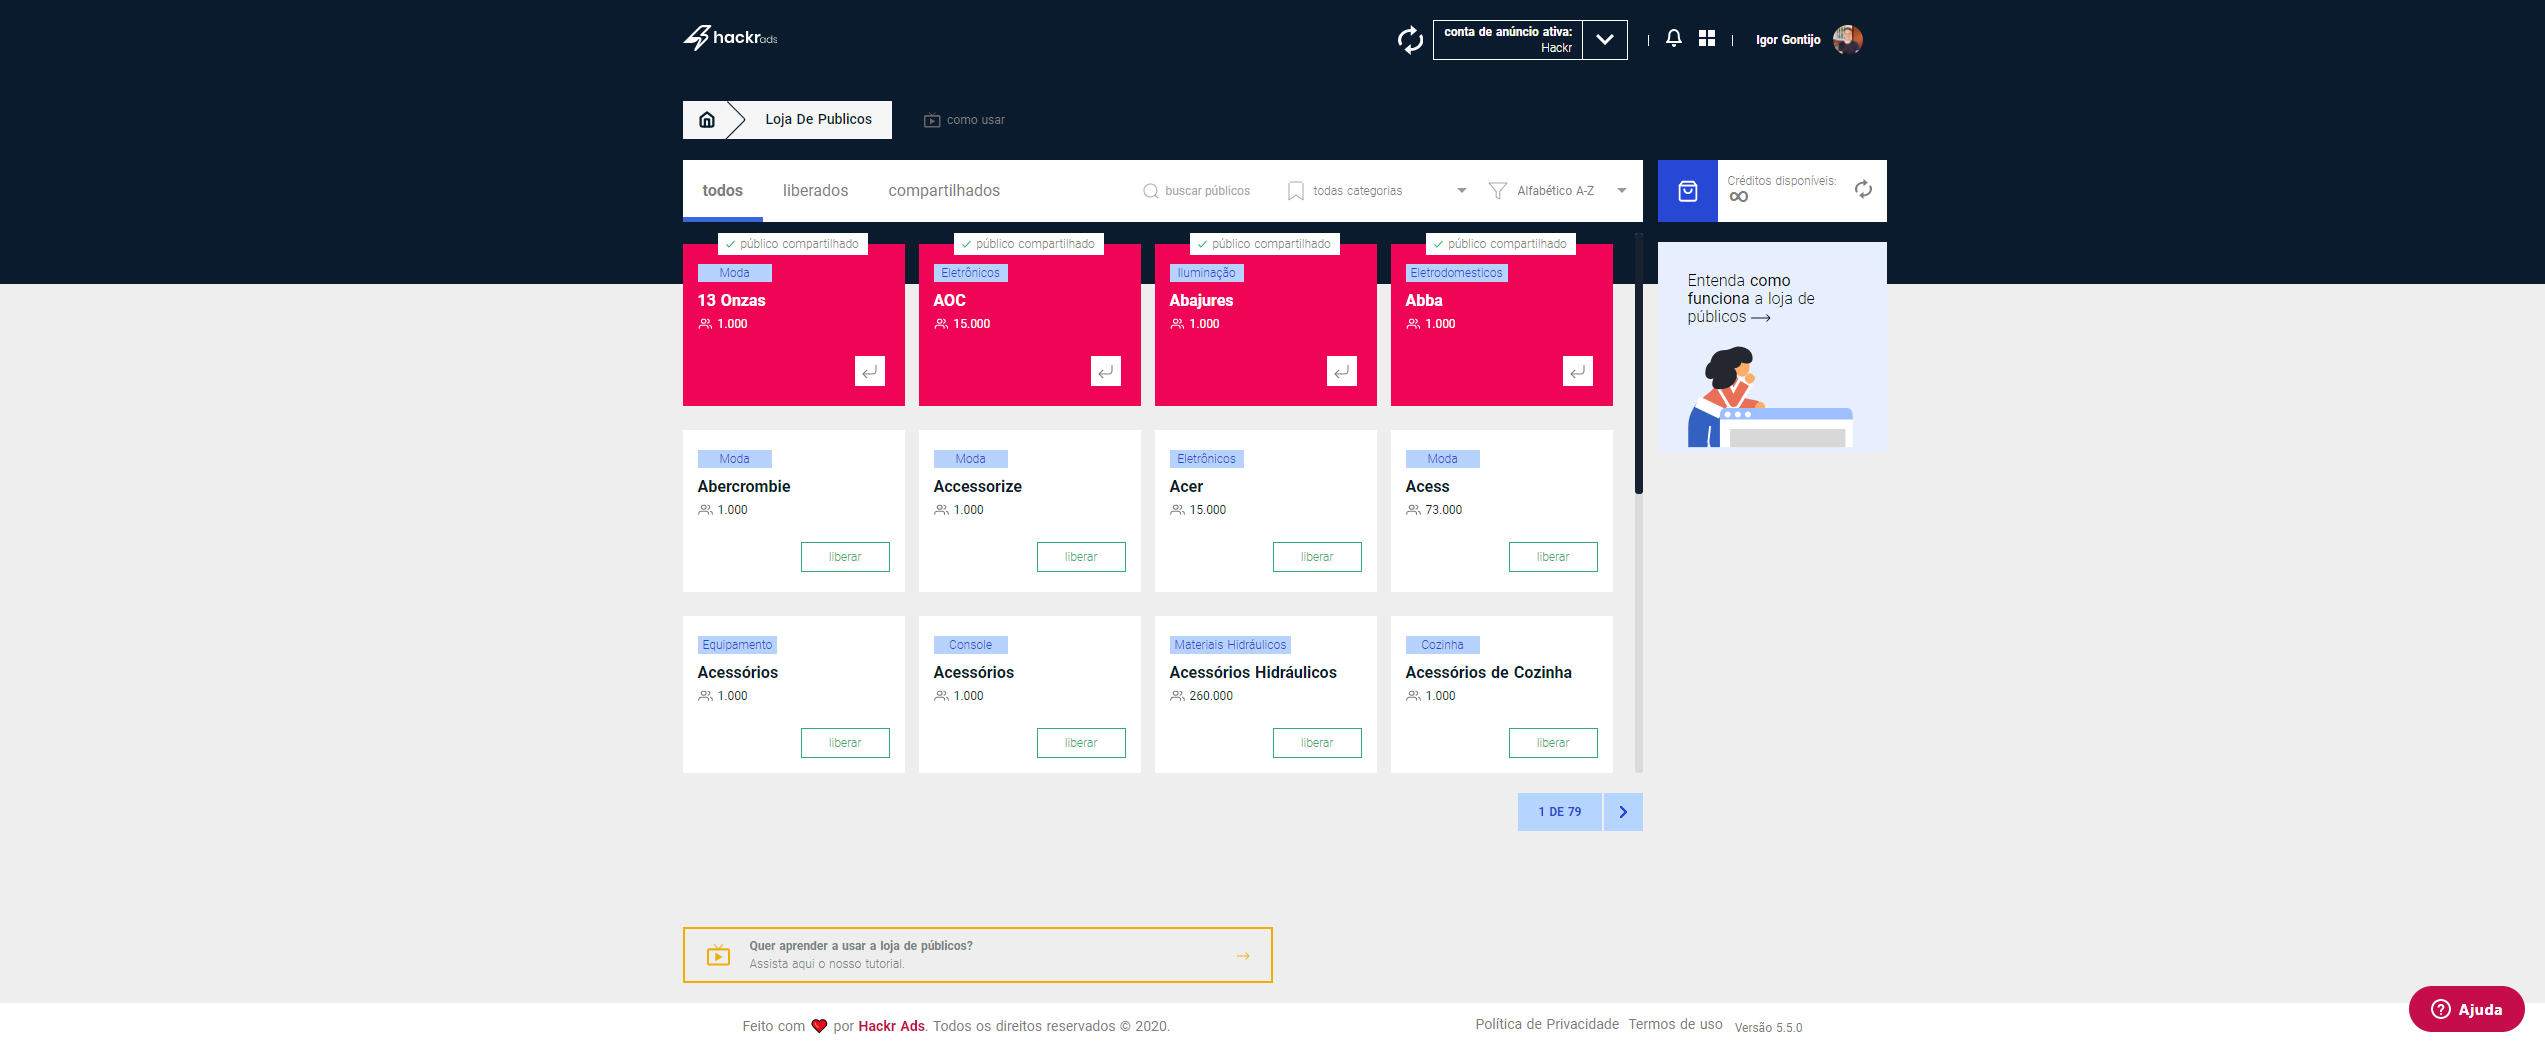Click return arrow on 13 Onzas card
The width and height of the screenshot is (2545, 1051).
[870, 371]
